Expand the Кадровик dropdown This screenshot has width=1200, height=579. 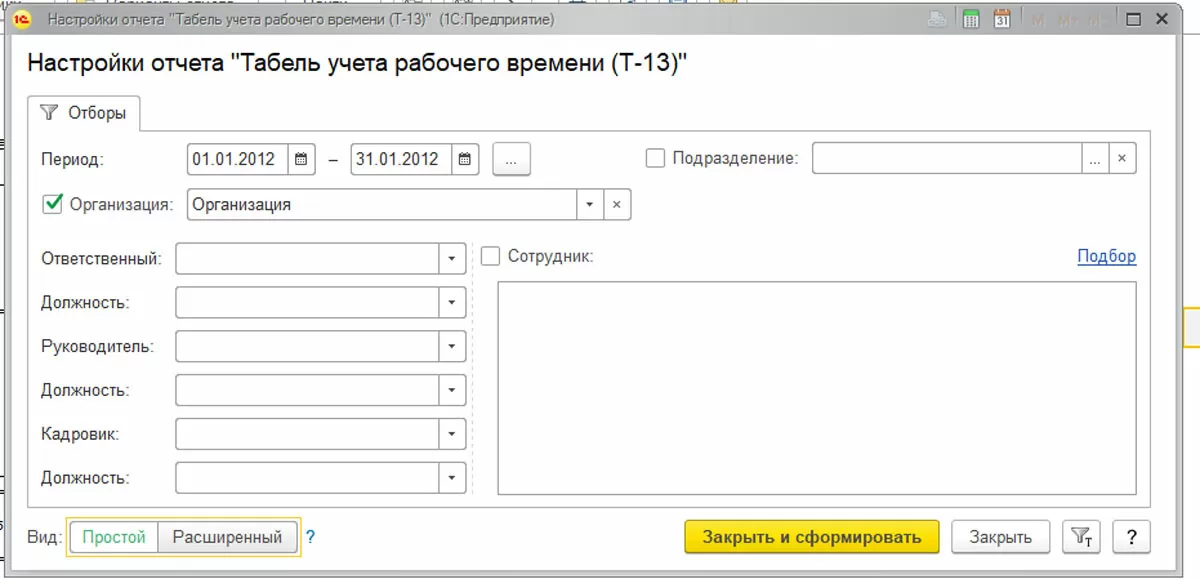click(x=452, y=434)
